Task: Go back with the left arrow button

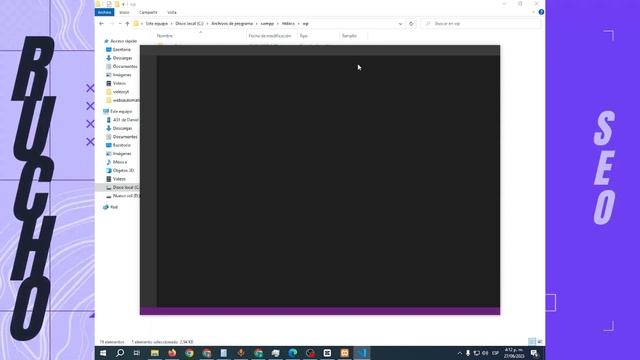Action: (x=102, y=24)
